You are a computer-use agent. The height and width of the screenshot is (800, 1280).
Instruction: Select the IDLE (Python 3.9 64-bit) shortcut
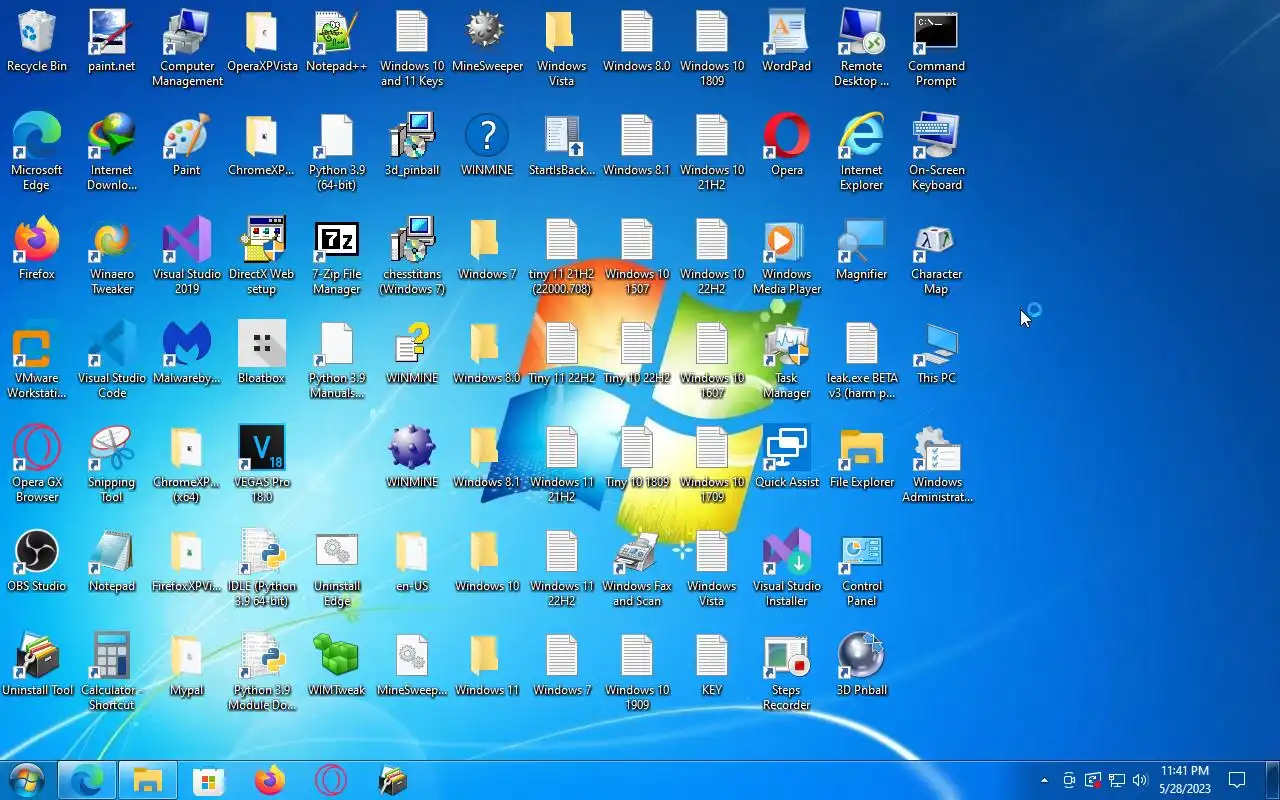tap(262, 569)
